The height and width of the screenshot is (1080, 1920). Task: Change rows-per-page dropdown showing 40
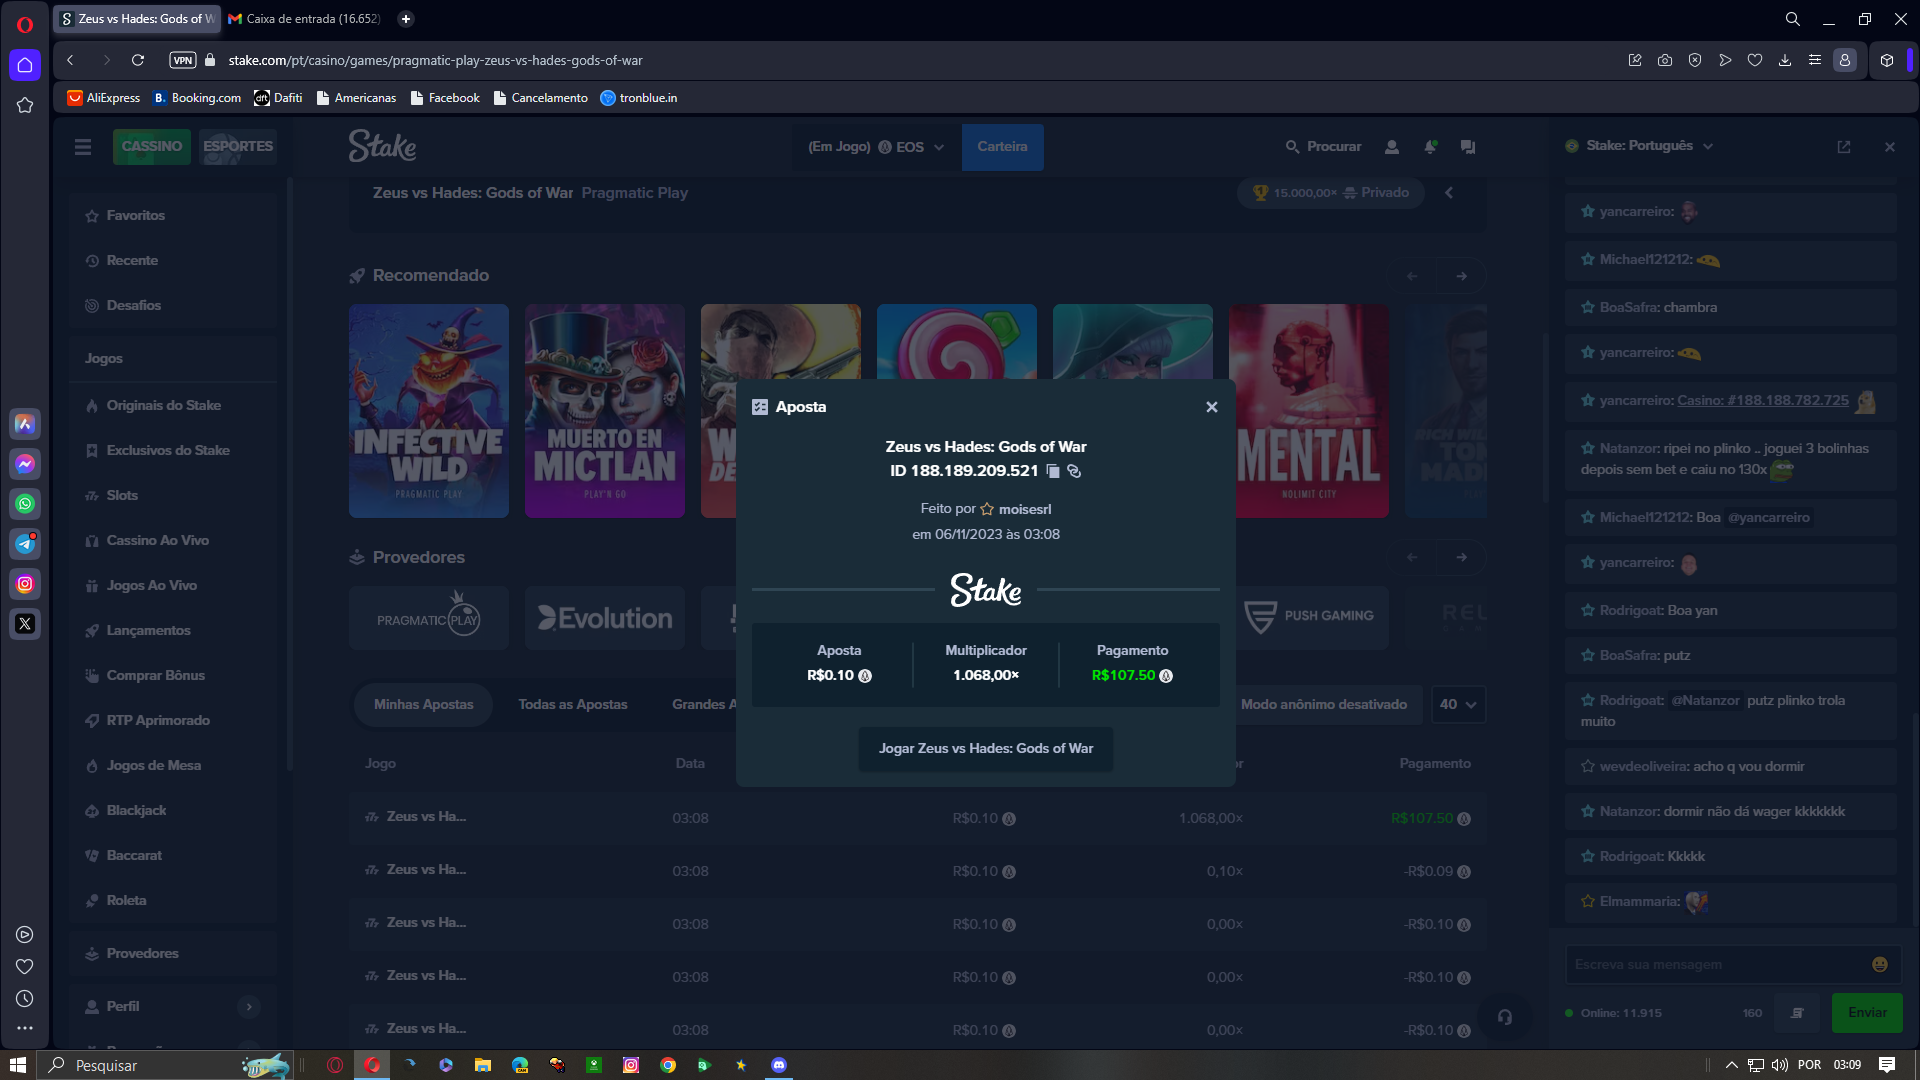(x=1458, y=705)
